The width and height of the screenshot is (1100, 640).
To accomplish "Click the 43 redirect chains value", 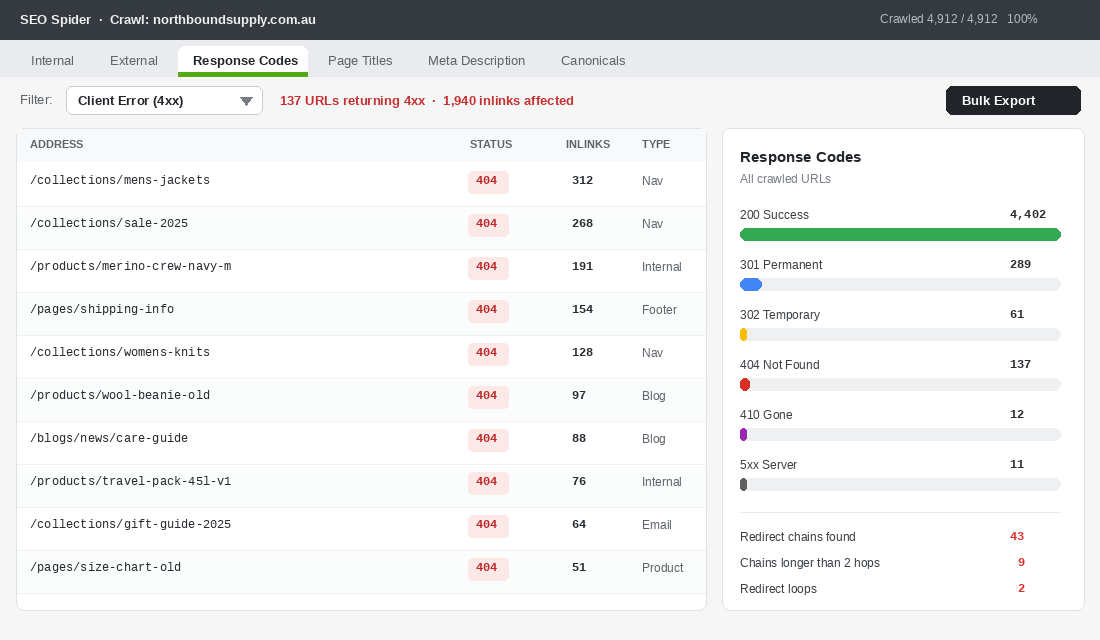I will pyautogui.click(x=1017, y=536).
